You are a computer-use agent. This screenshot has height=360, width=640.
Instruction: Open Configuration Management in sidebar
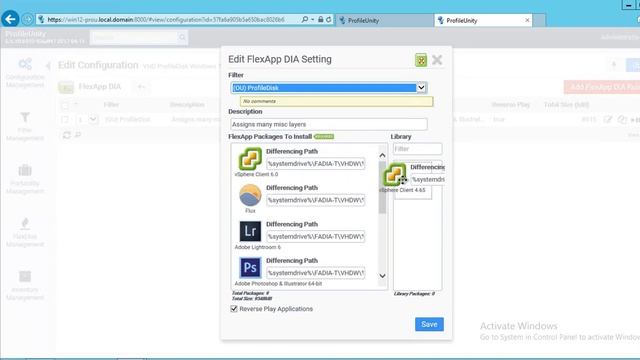click(25, 73)
